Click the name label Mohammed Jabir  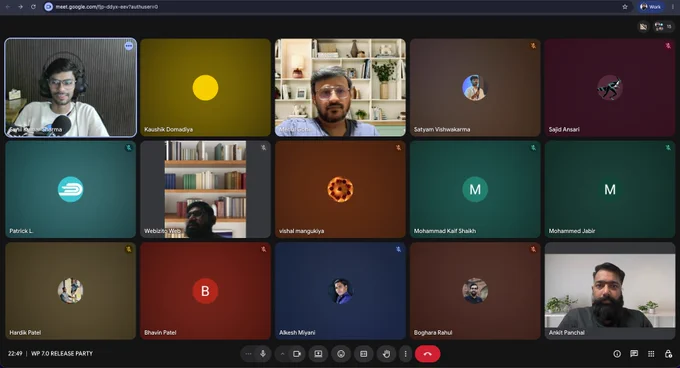pyautogui.click(x=572, y=231)
